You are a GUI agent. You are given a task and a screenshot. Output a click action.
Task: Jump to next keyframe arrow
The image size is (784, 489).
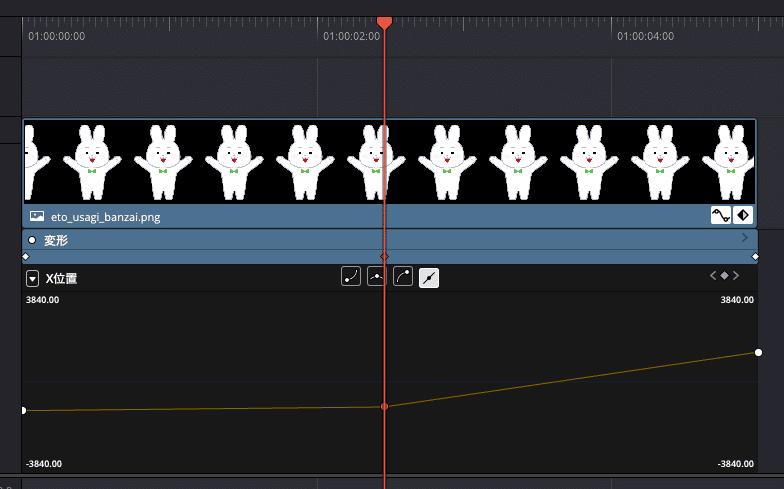tap(736, 276)
